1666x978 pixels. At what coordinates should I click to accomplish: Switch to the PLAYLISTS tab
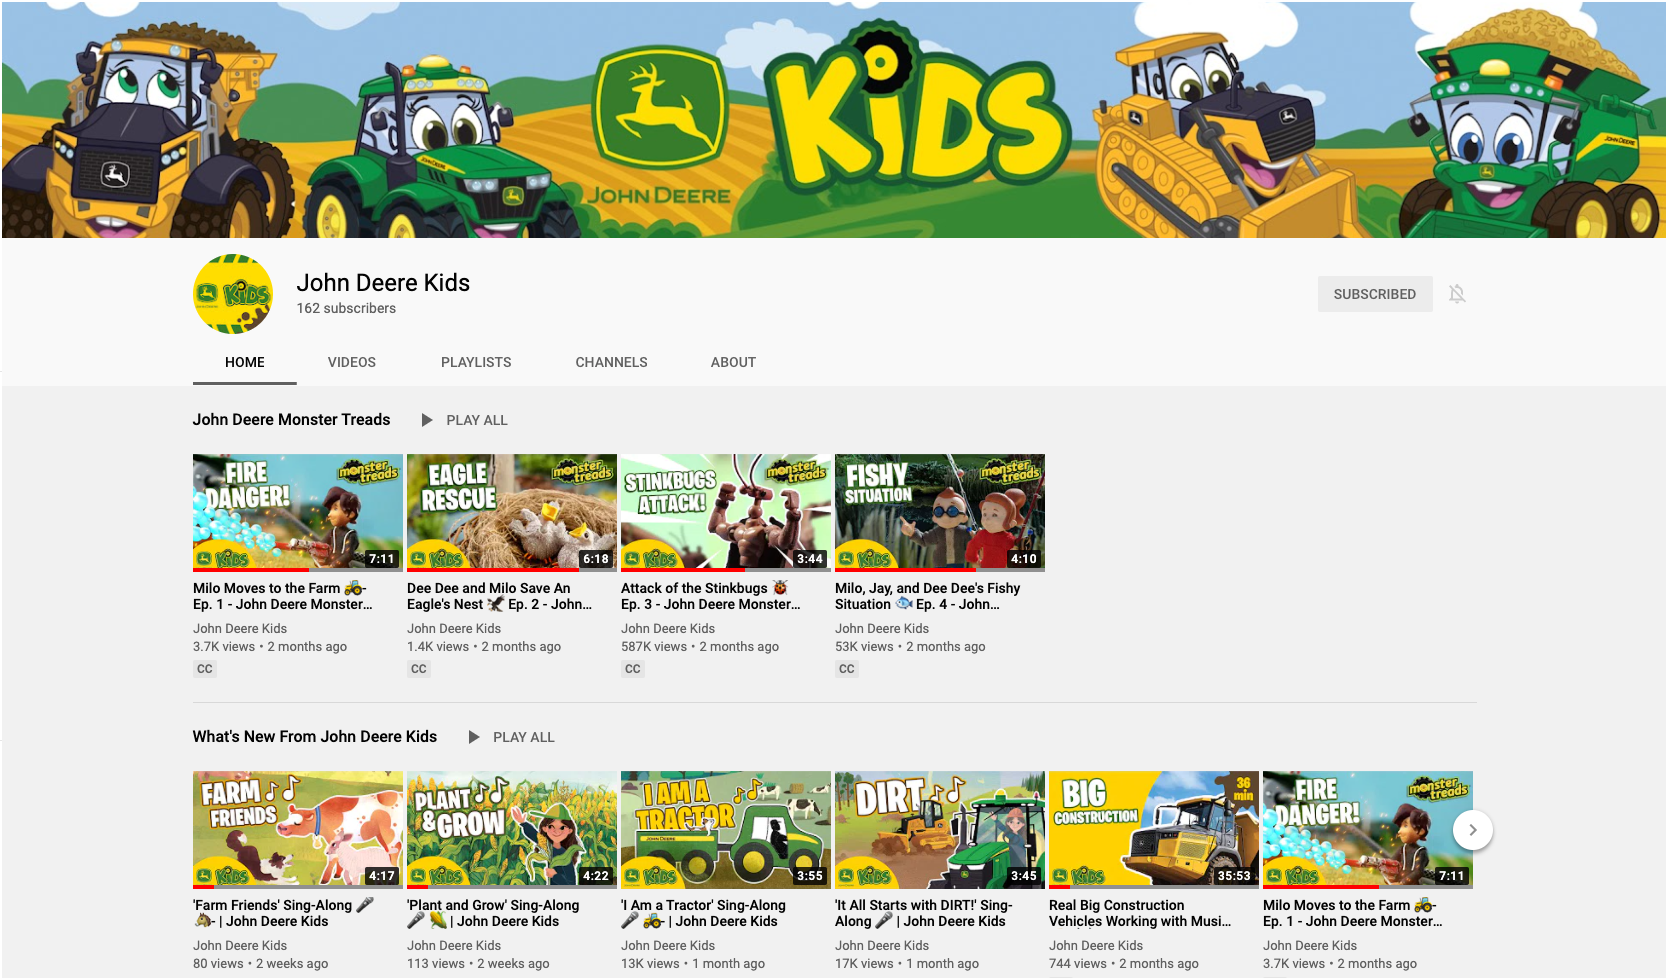(476, 362)
